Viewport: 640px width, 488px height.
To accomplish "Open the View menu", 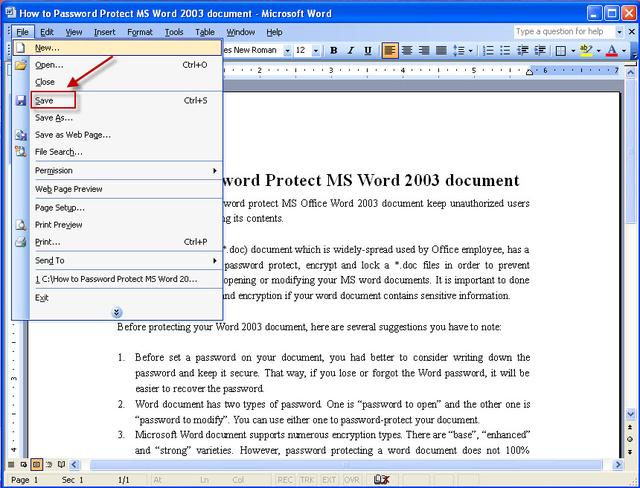I will tap(74, 32).
